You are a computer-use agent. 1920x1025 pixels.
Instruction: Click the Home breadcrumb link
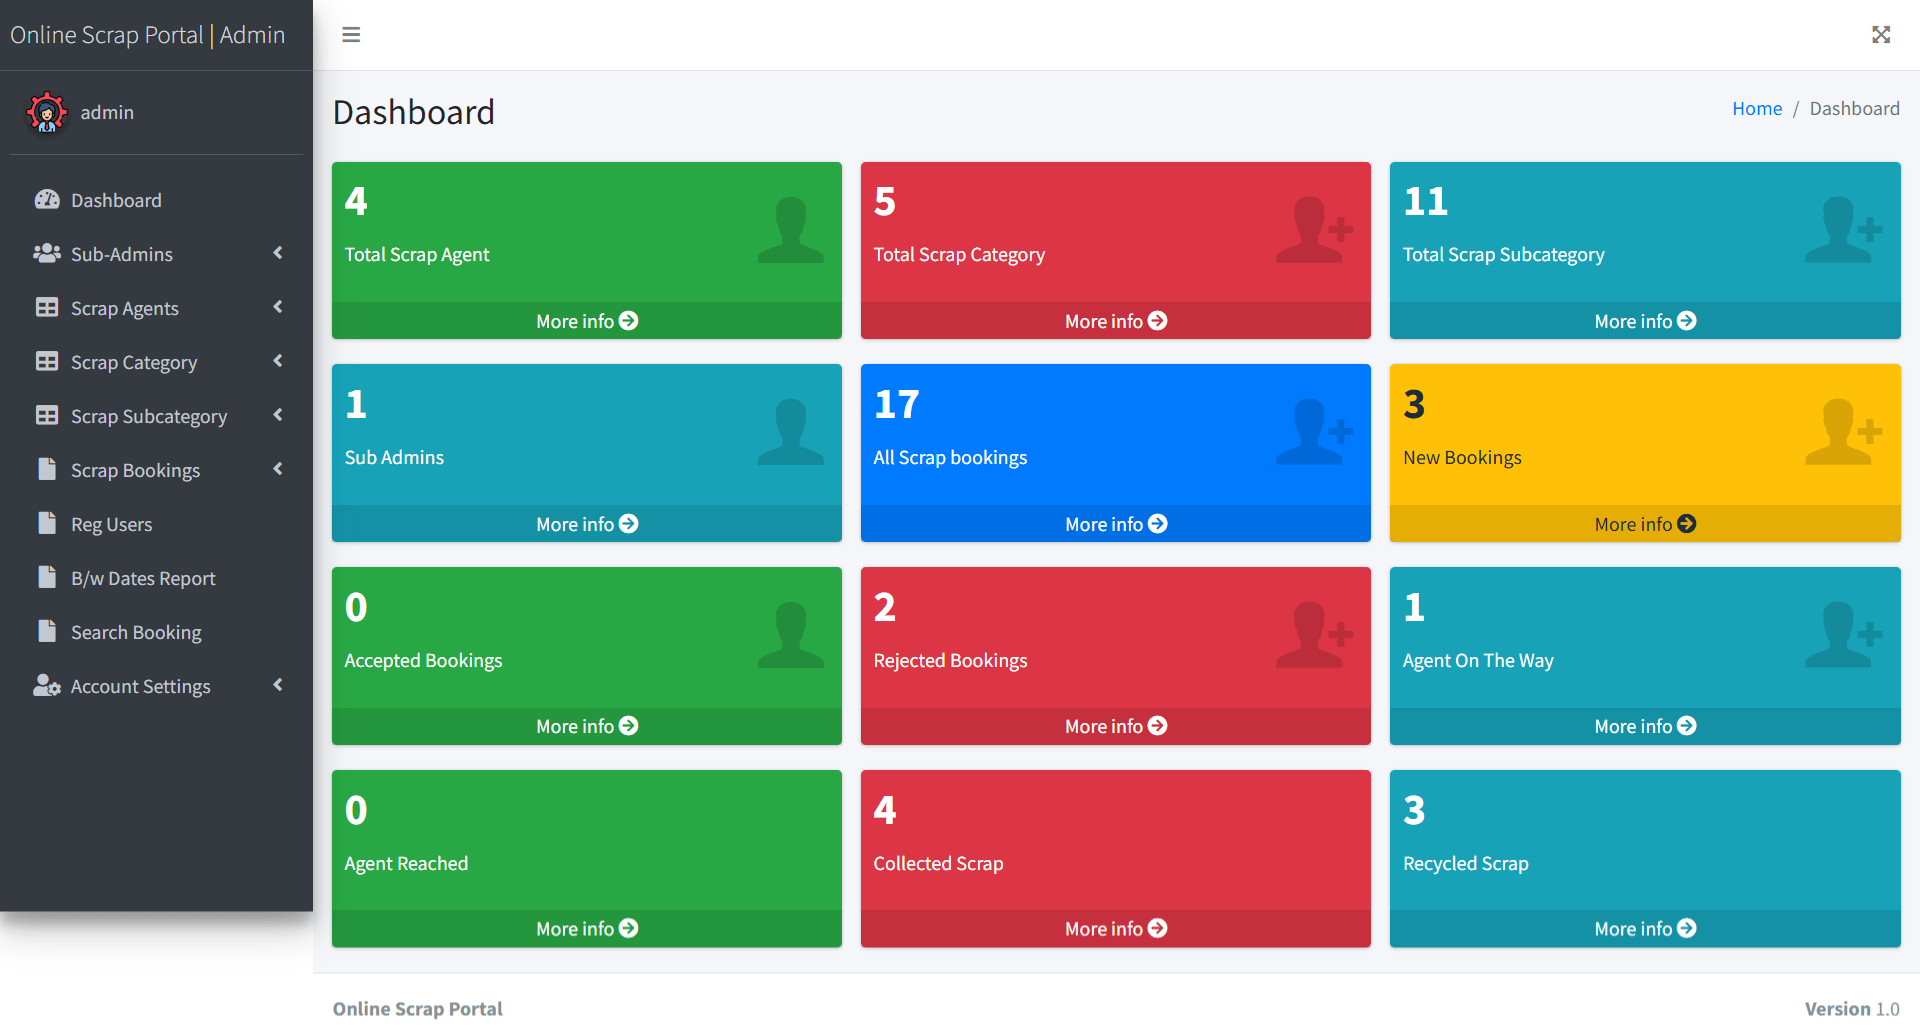(1756, 109)
